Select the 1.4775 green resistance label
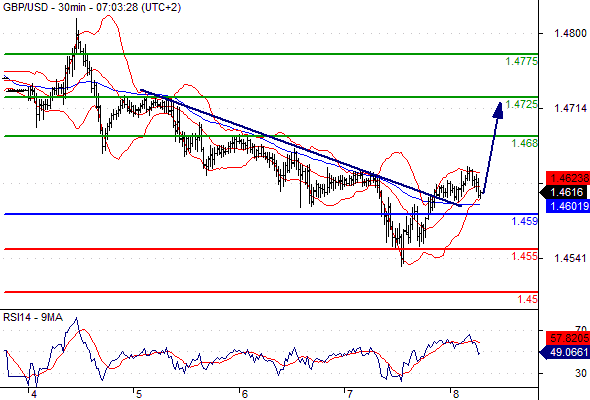 [x=522, y=61]
